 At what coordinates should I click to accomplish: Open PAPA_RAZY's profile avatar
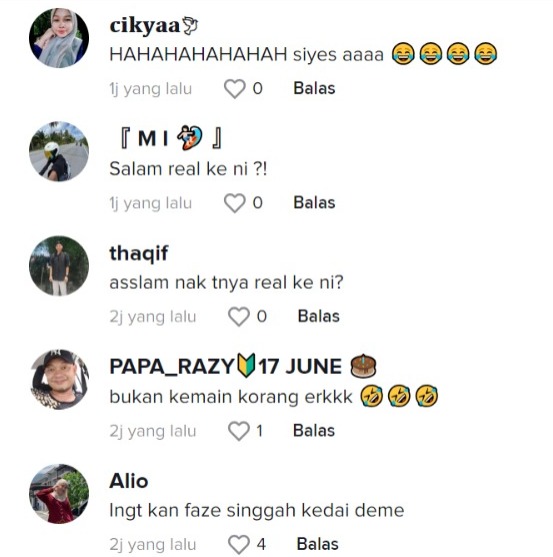click(x=59, y=380)
